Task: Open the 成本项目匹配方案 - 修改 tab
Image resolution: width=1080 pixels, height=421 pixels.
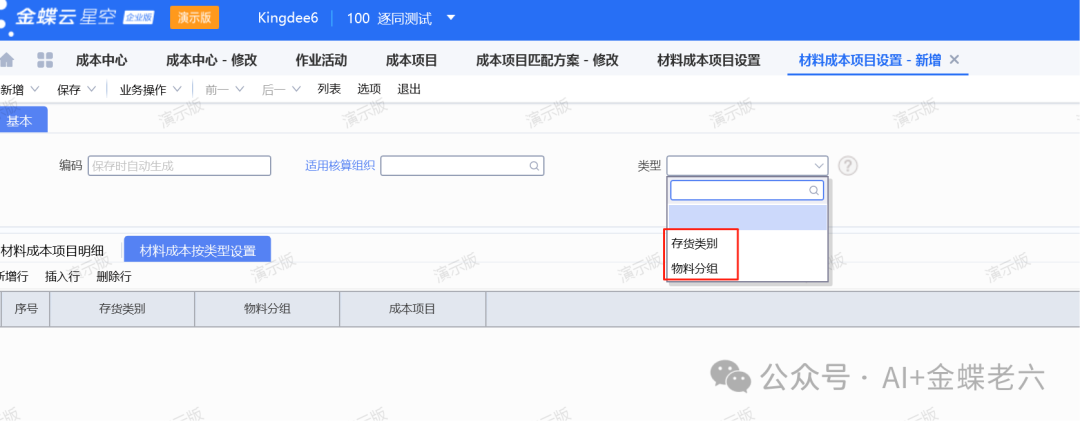Action: click(x=547, y=60)
